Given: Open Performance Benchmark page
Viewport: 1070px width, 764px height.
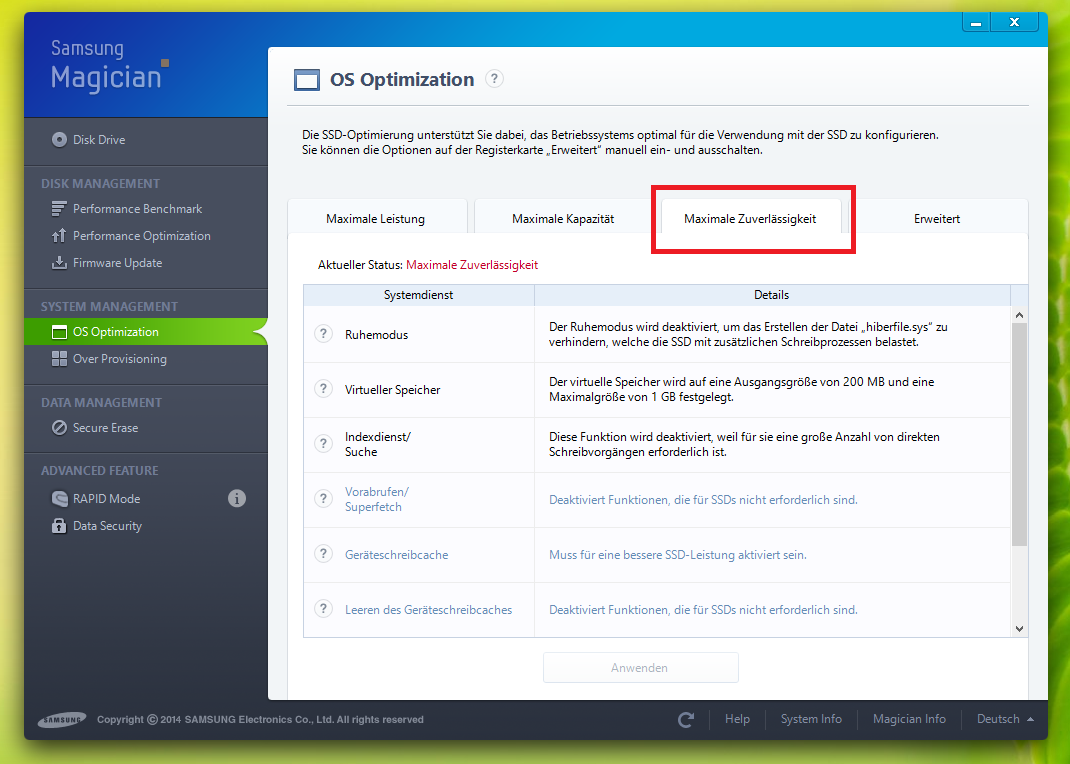Looking at the screenshot, I should pos(127,209).
